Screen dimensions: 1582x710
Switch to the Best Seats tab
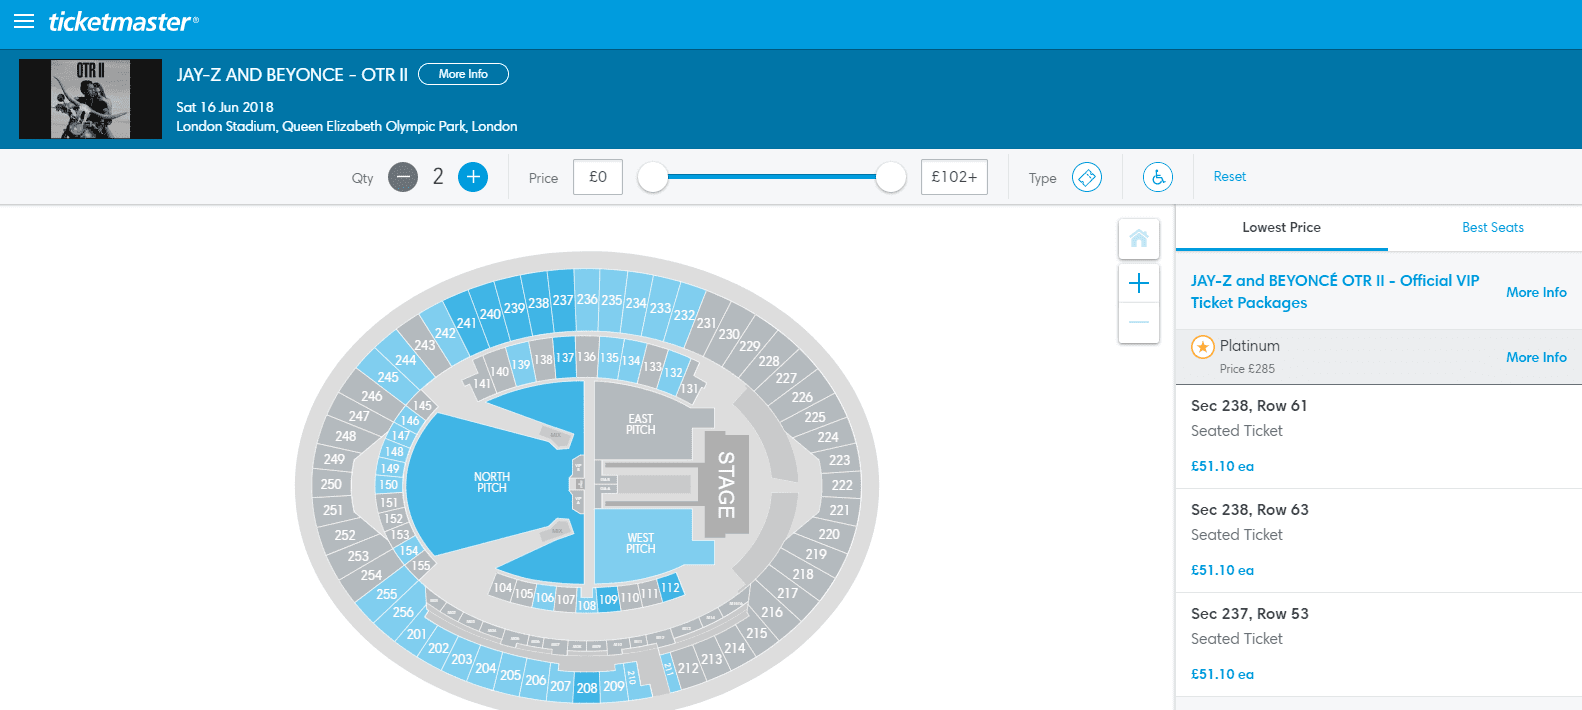[x=1493, y=228]
